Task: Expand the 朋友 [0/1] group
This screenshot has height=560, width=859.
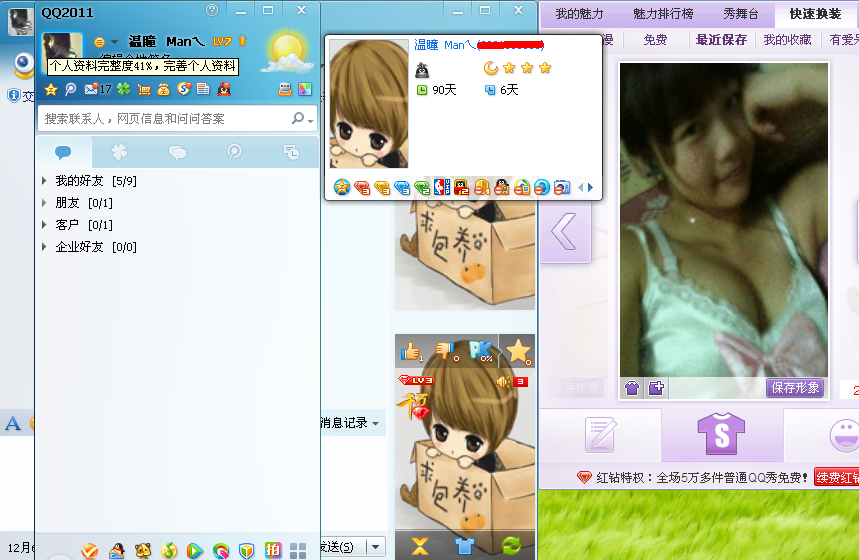Action: point(44,203)
